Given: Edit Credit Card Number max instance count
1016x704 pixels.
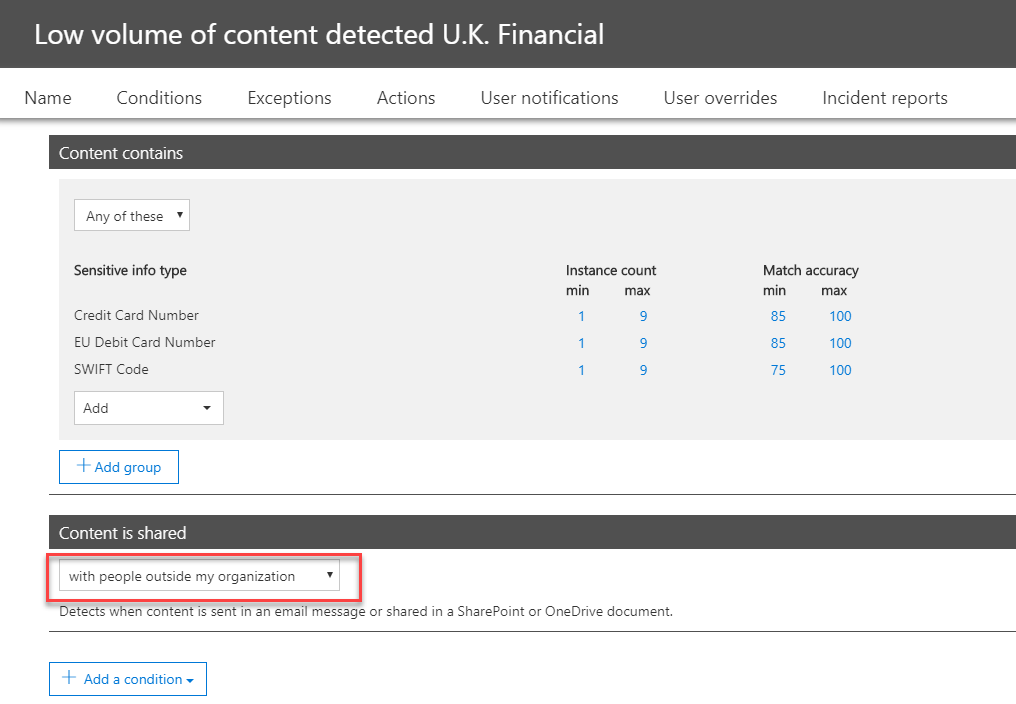Looking at the screenshot, I should 643,316.
